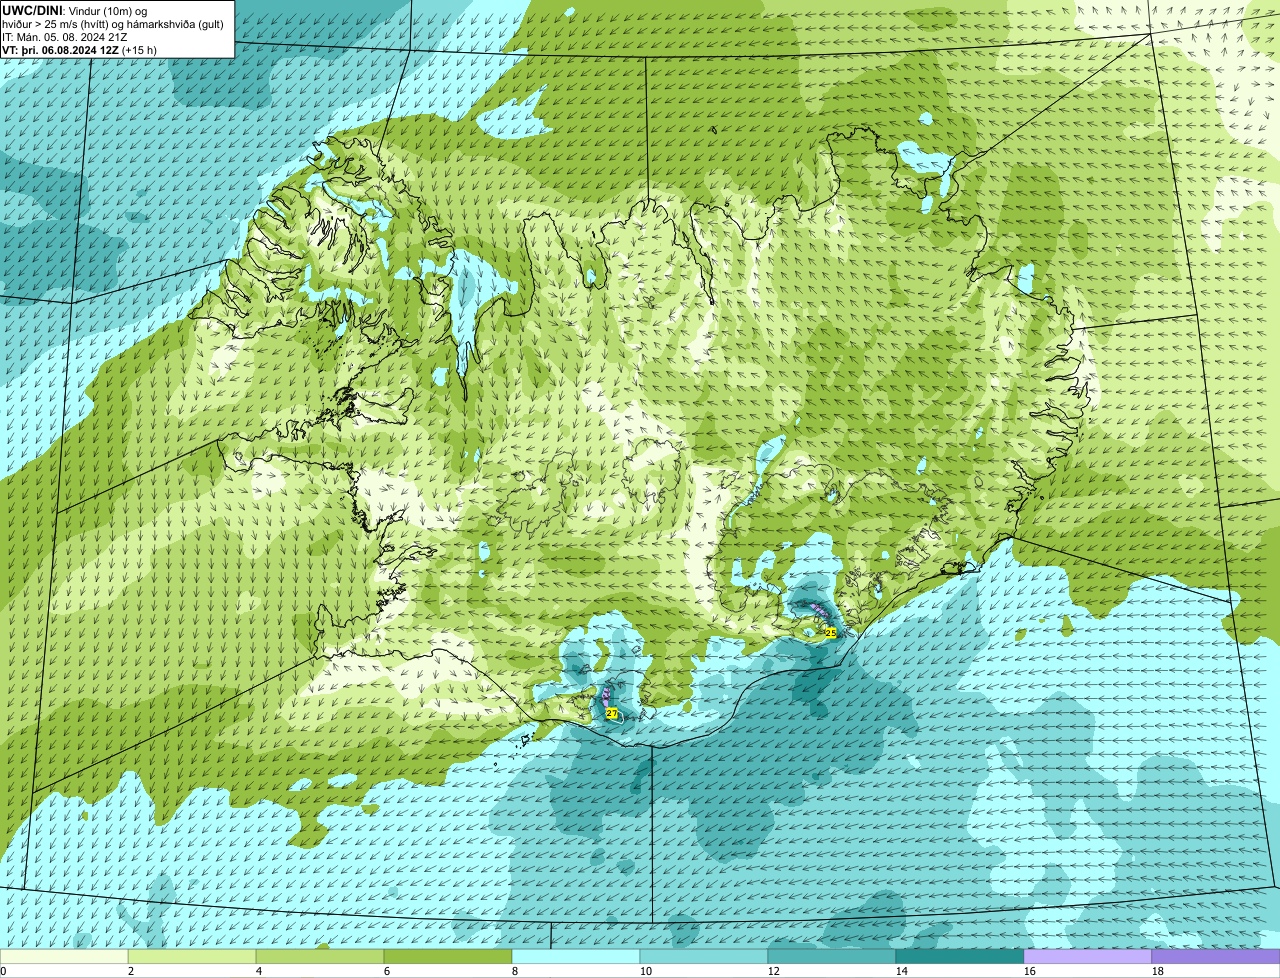Pick the 12–14 m/s teal legend swatch

(832, 956)
